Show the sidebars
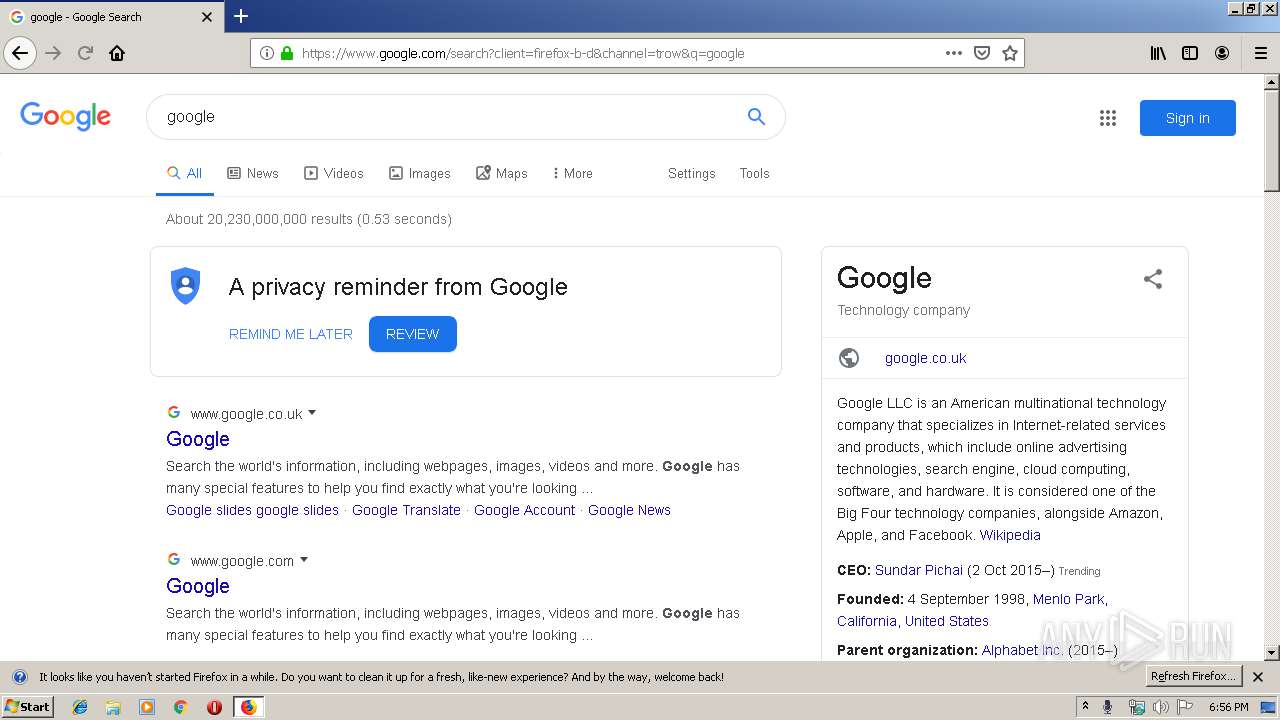This screenshot has width=1280, height=720. [x=1190, y=53]
